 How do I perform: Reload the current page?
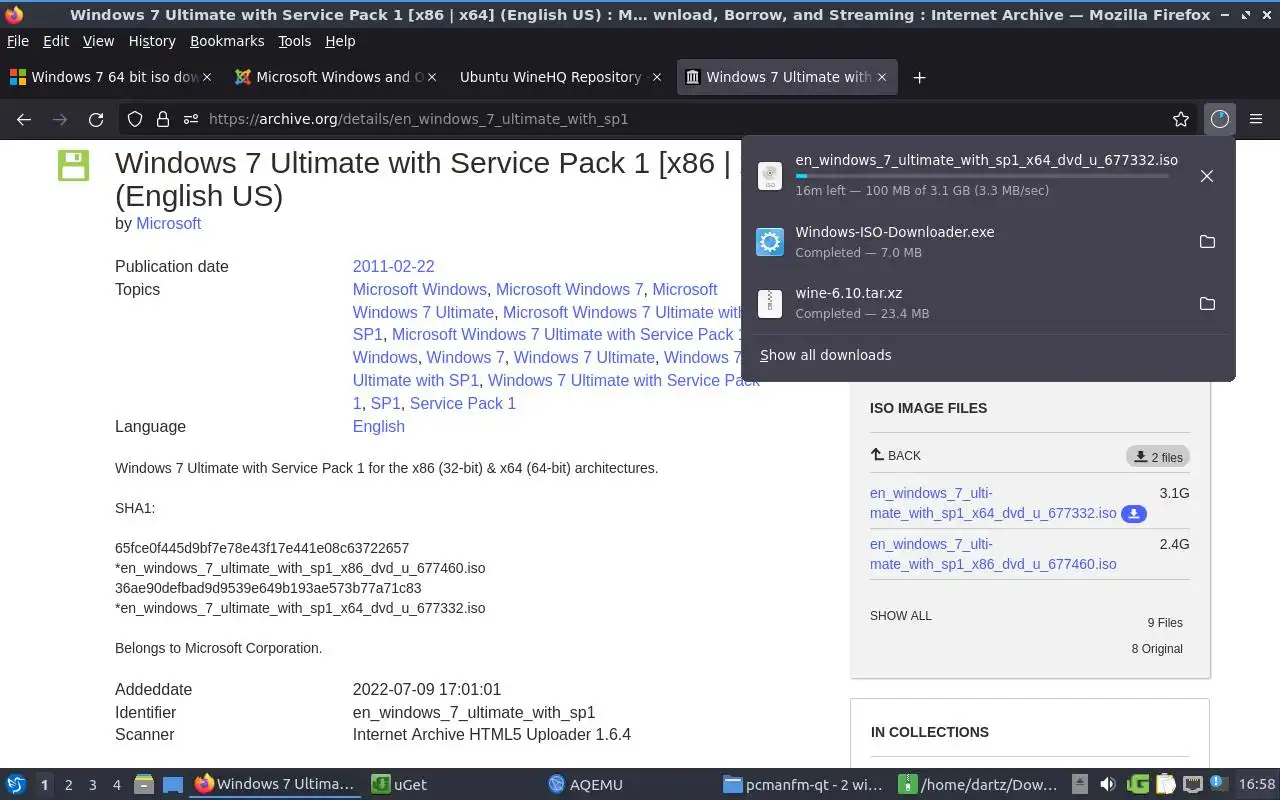[x=96, y=119]
